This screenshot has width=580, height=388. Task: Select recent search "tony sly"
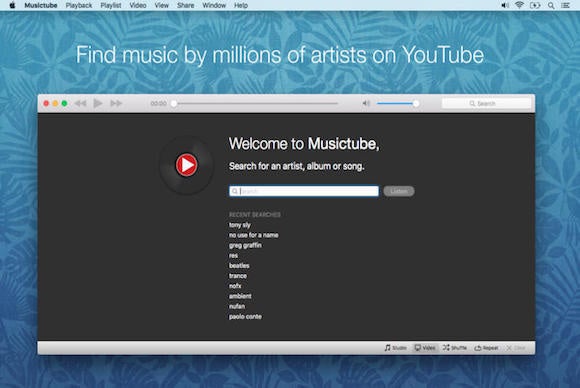pos(240,225)
